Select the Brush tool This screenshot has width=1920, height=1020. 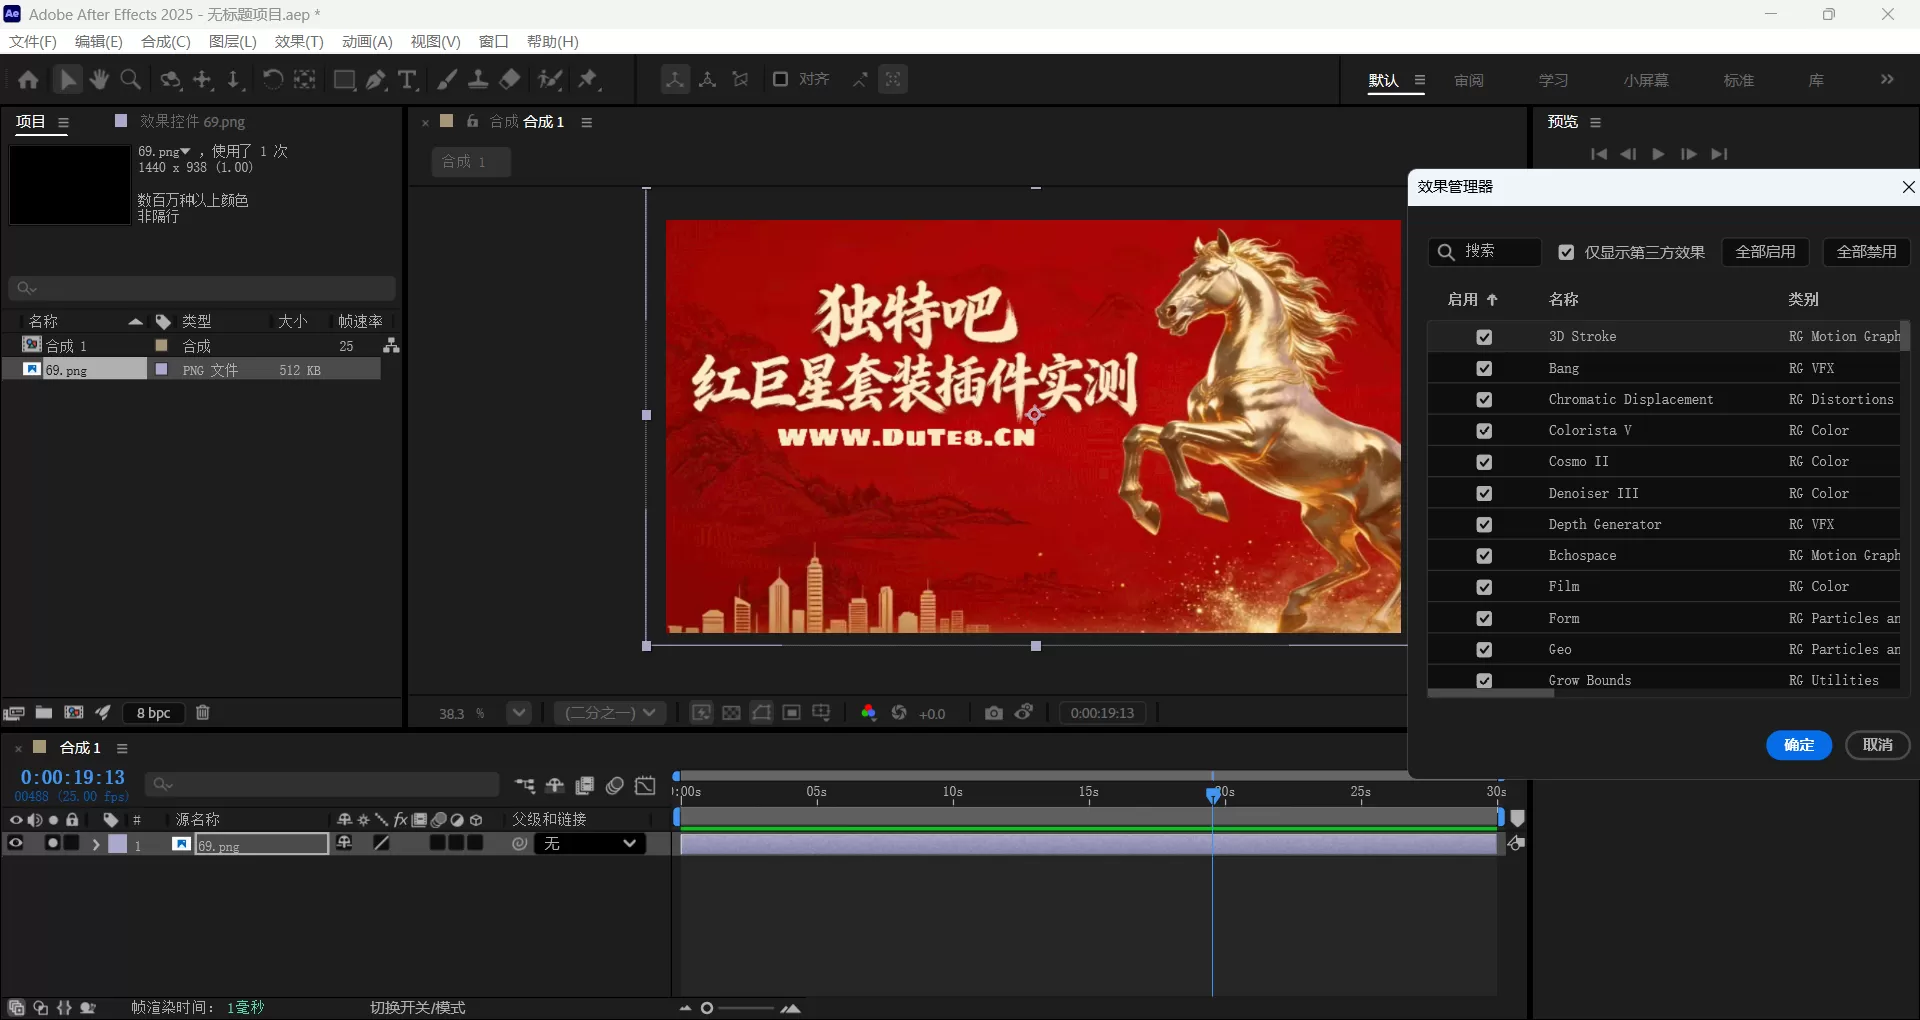coord(447,80)
